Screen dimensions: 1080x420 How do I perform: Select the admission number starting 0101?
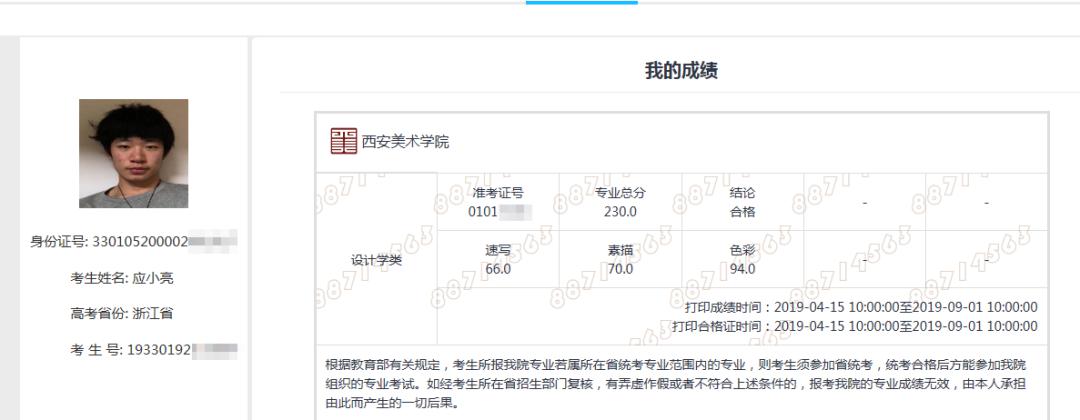coord(499,212)
